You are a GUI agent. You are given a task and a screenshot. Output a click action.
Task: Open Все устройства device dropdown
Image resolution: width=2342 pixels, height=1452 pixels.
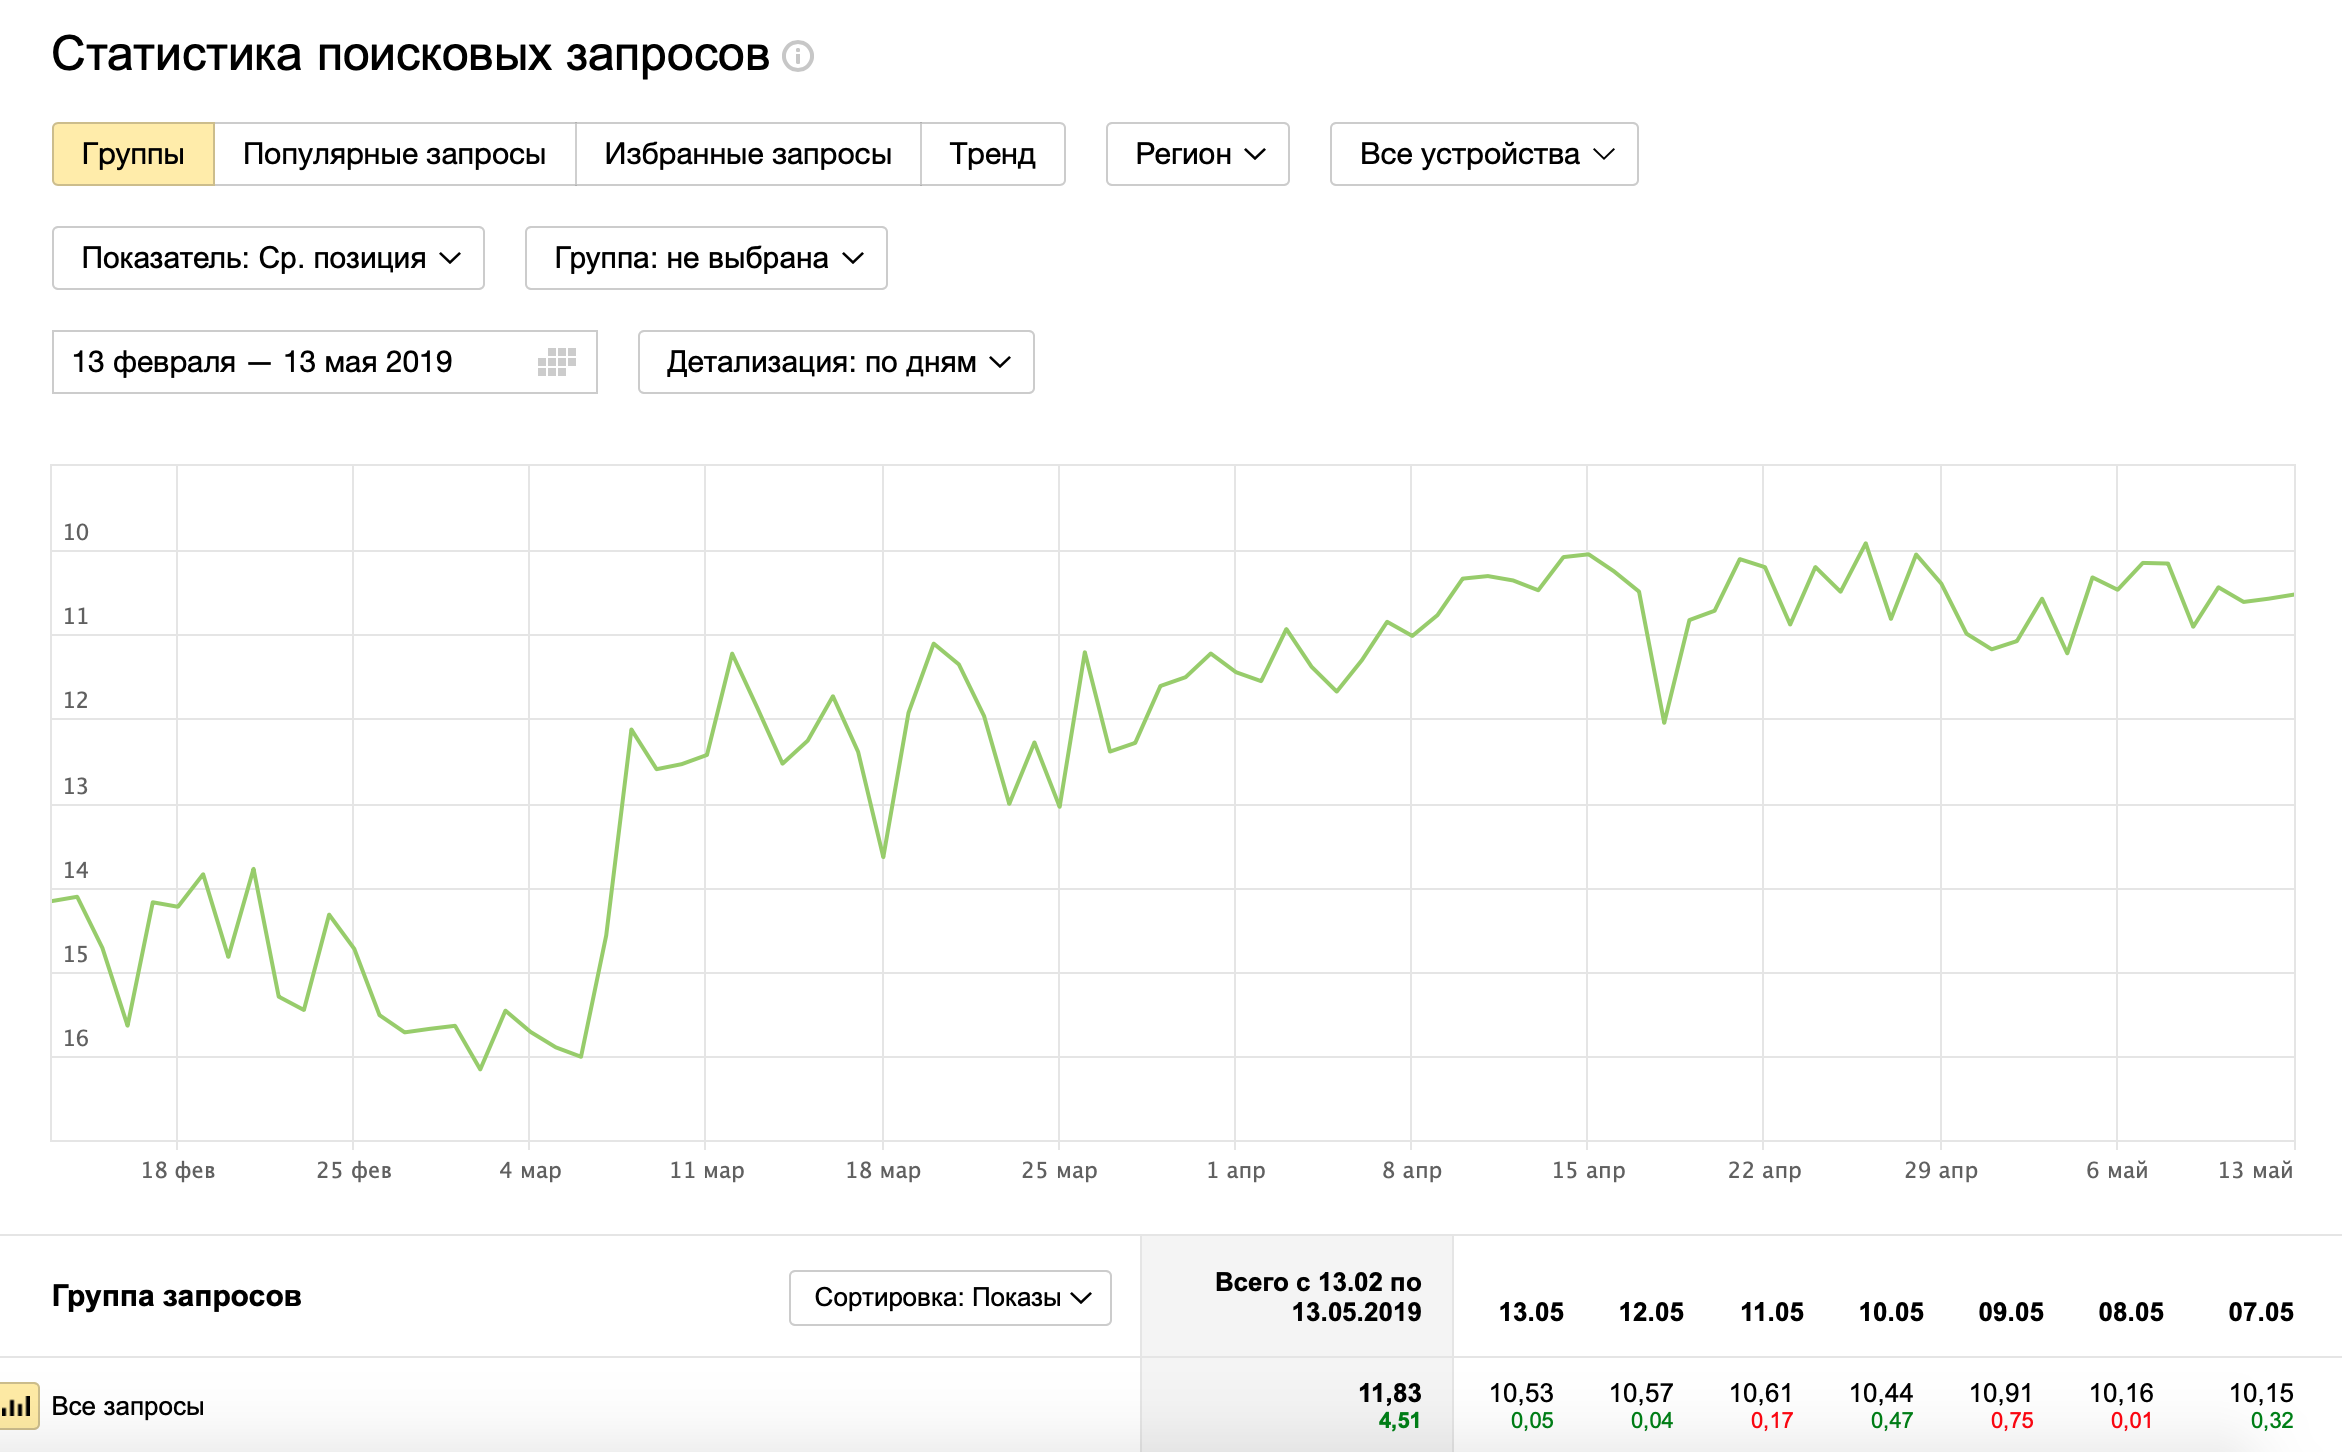pos(1483,154)
